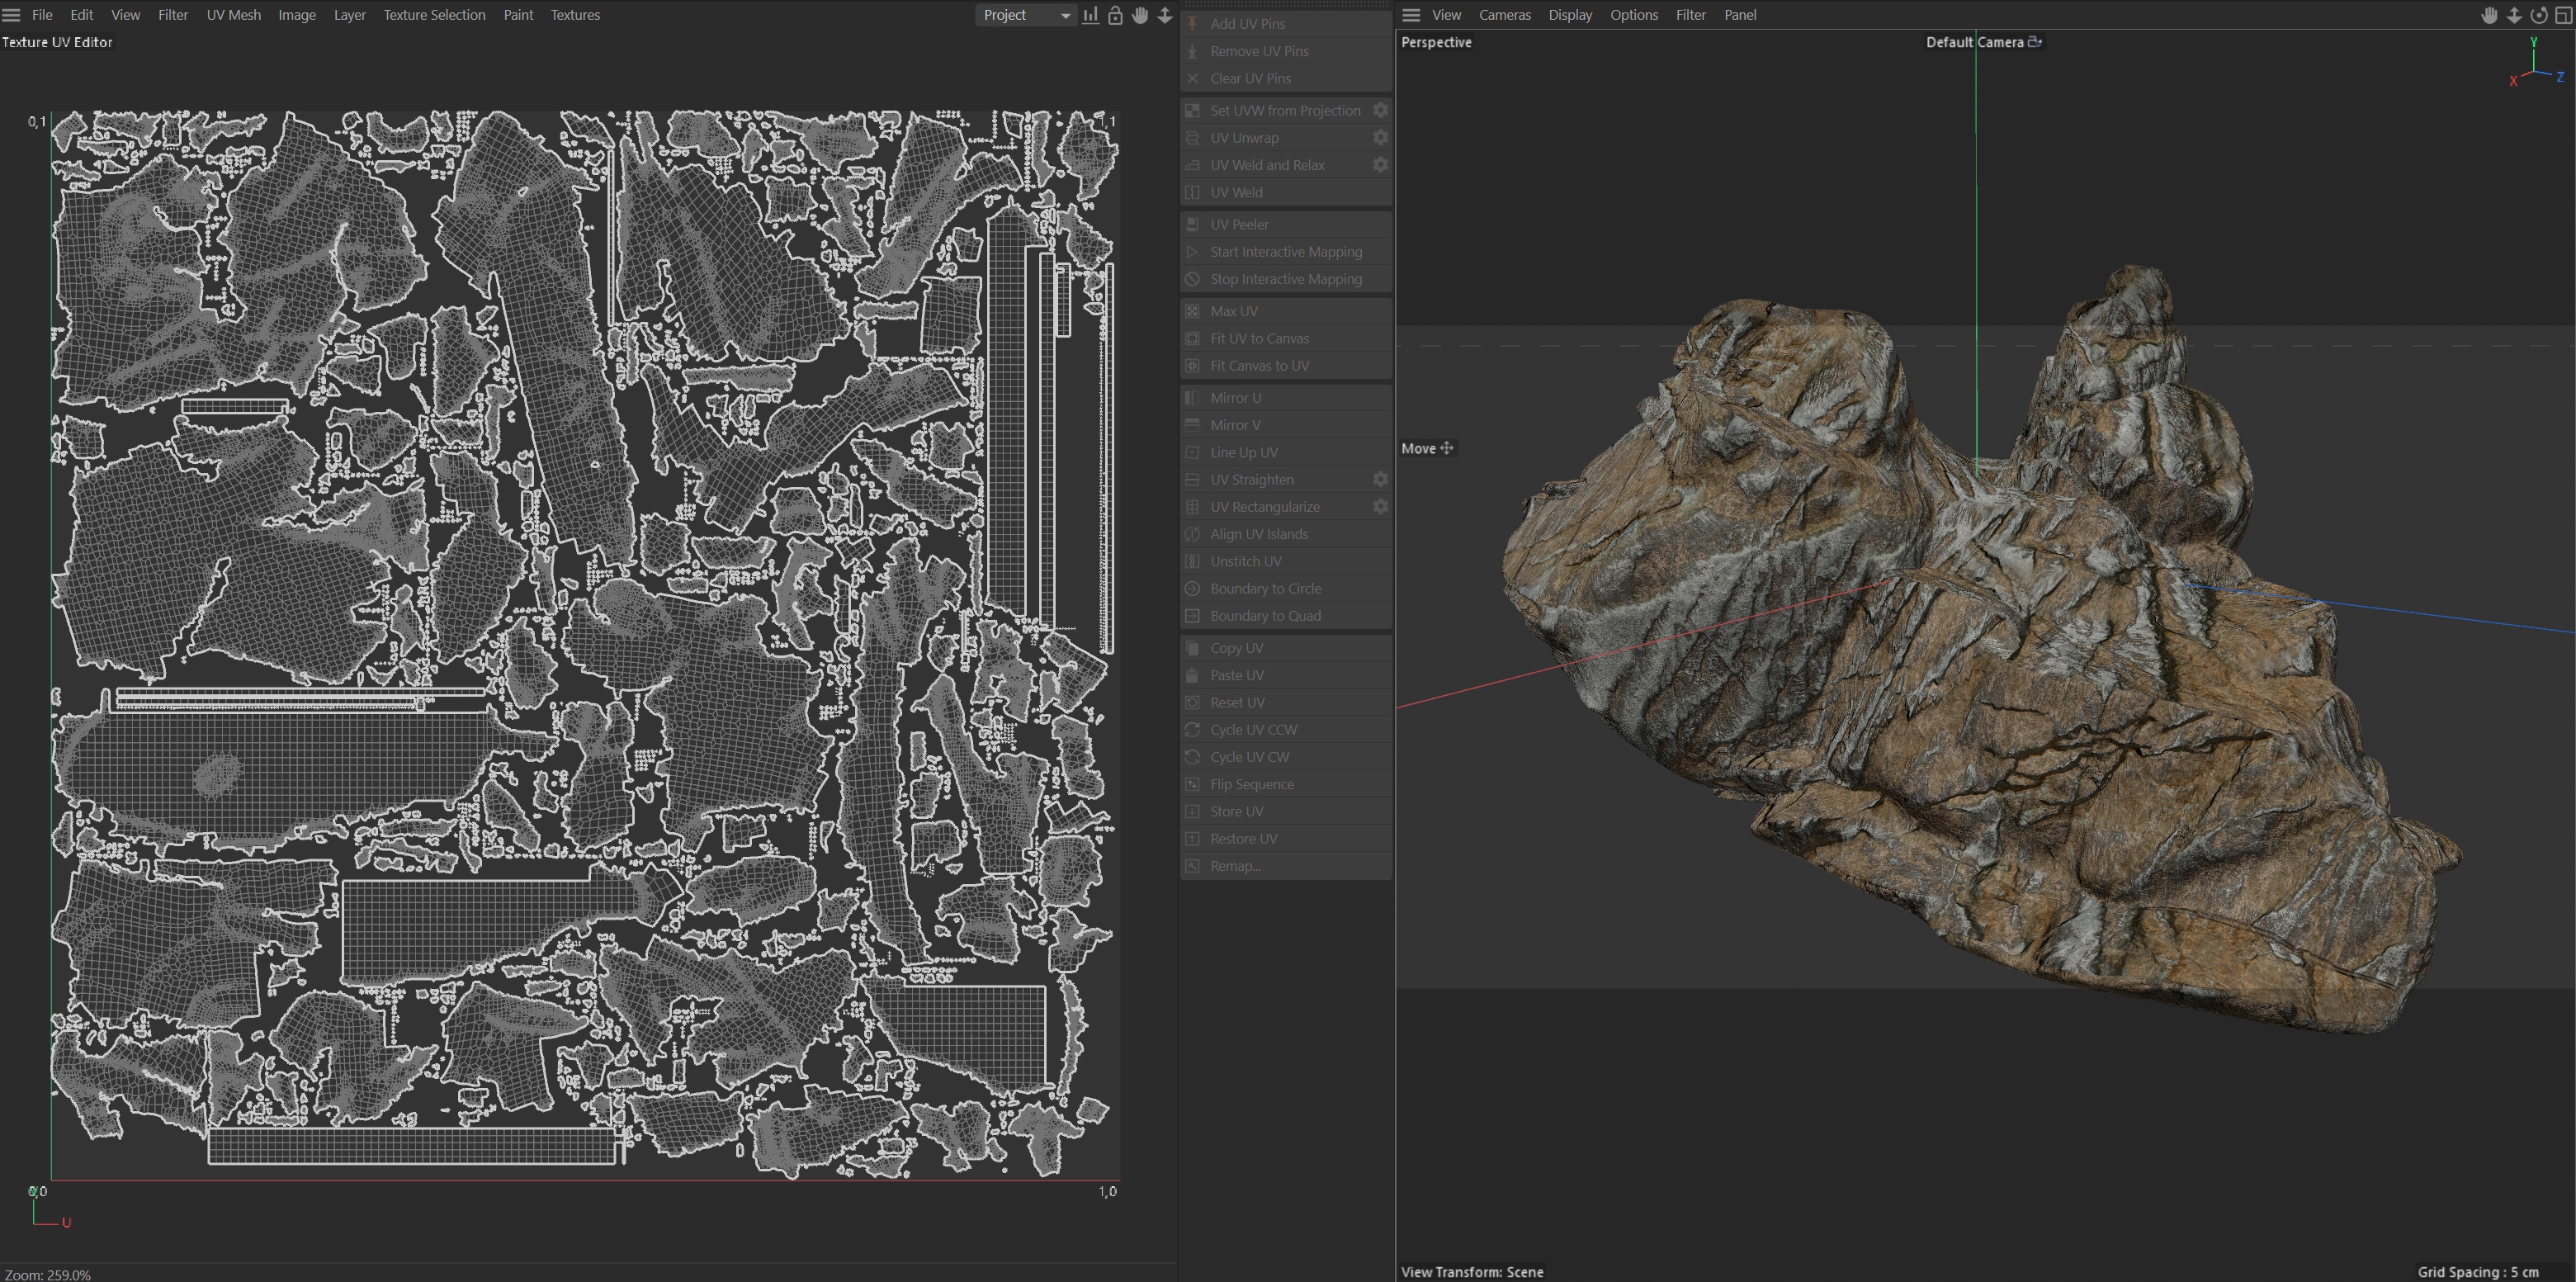This screenshot has height=1282, width=2576.
Task: Click the UV editor pan hand icon
Action: coord(1140,15)
